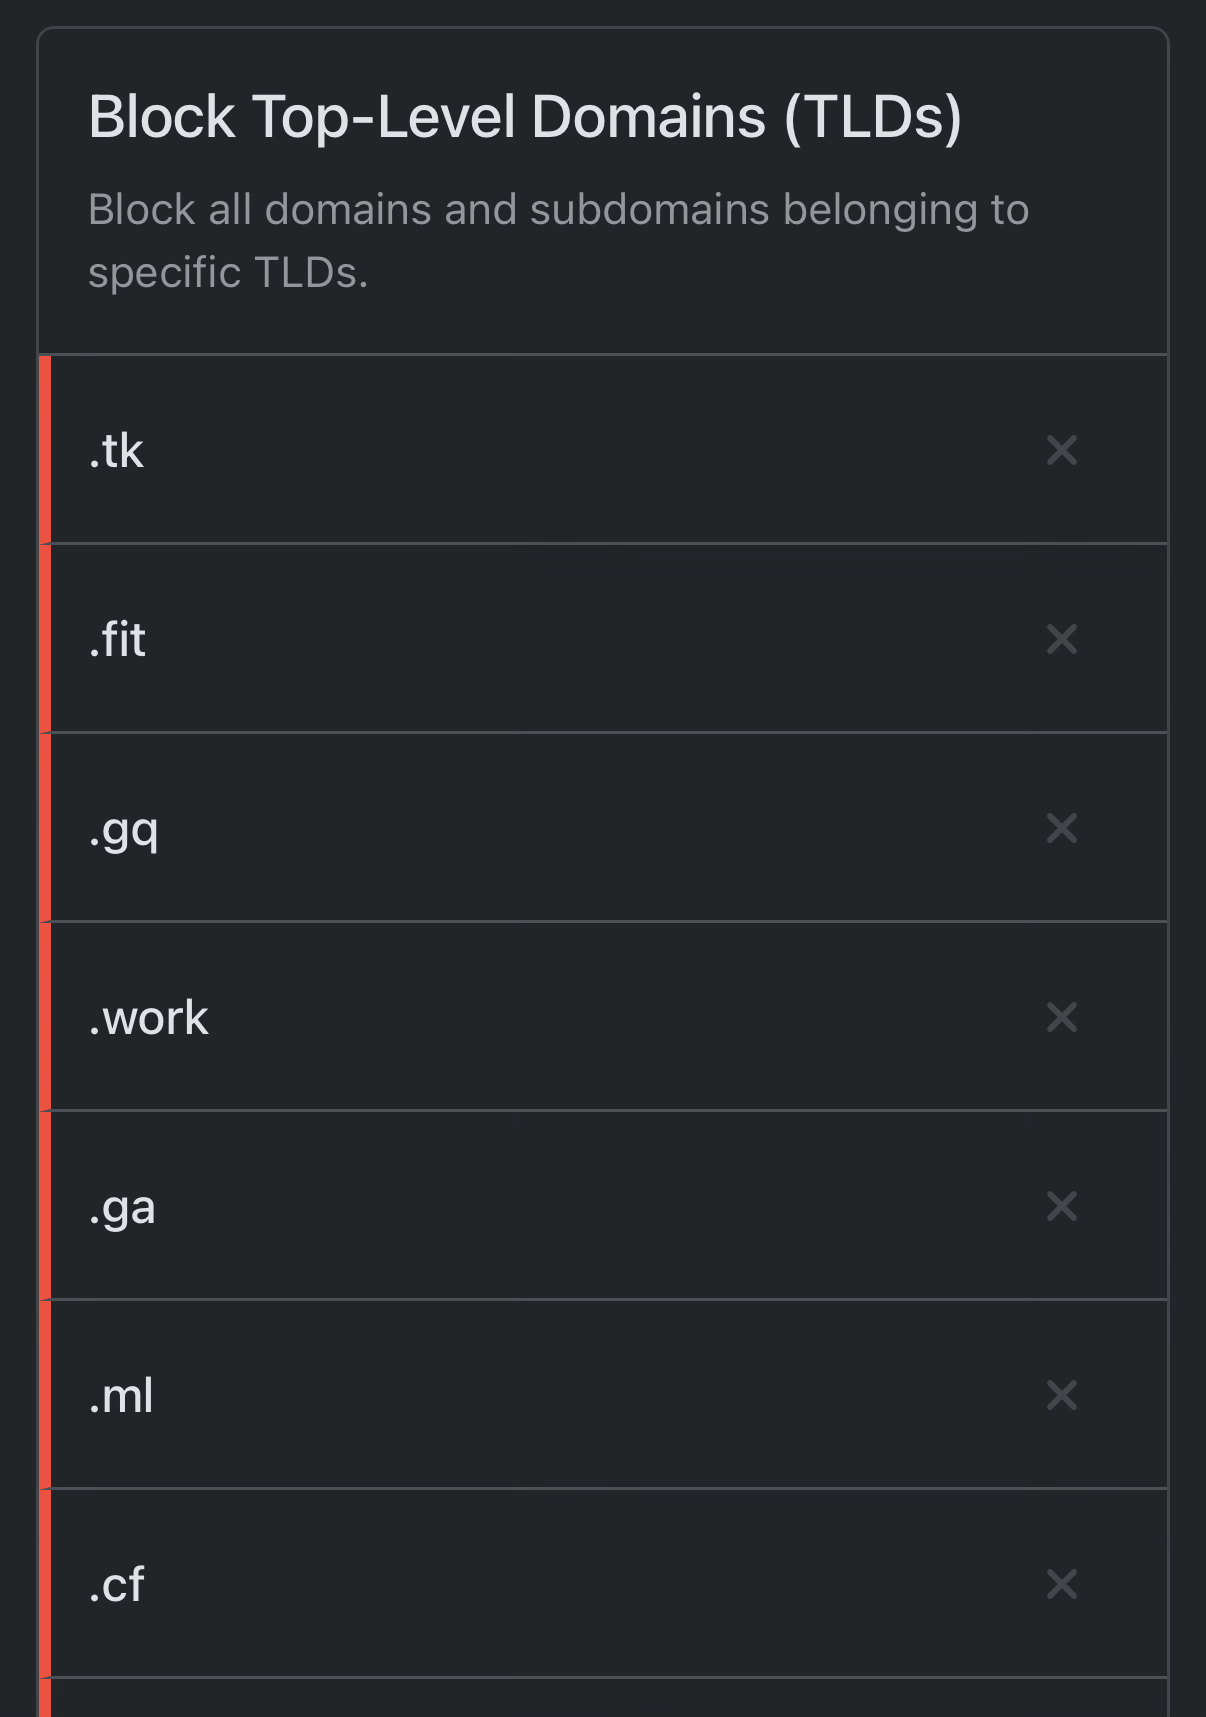Click the X beside the .work entry

point(1061,1017)
